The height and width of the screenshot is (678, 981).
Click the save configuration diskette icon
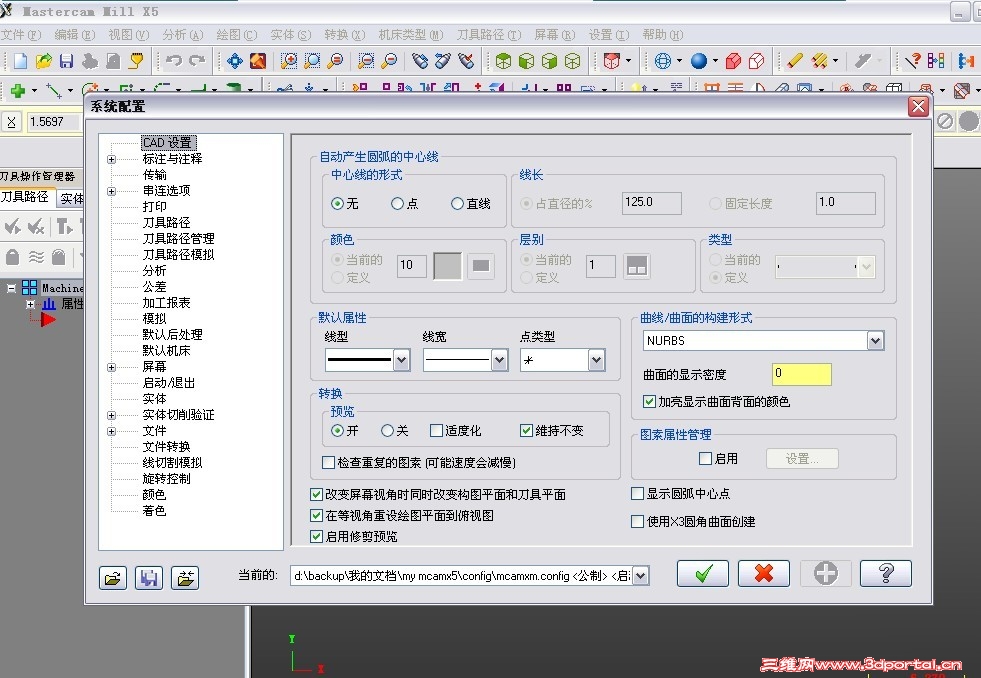149,578
